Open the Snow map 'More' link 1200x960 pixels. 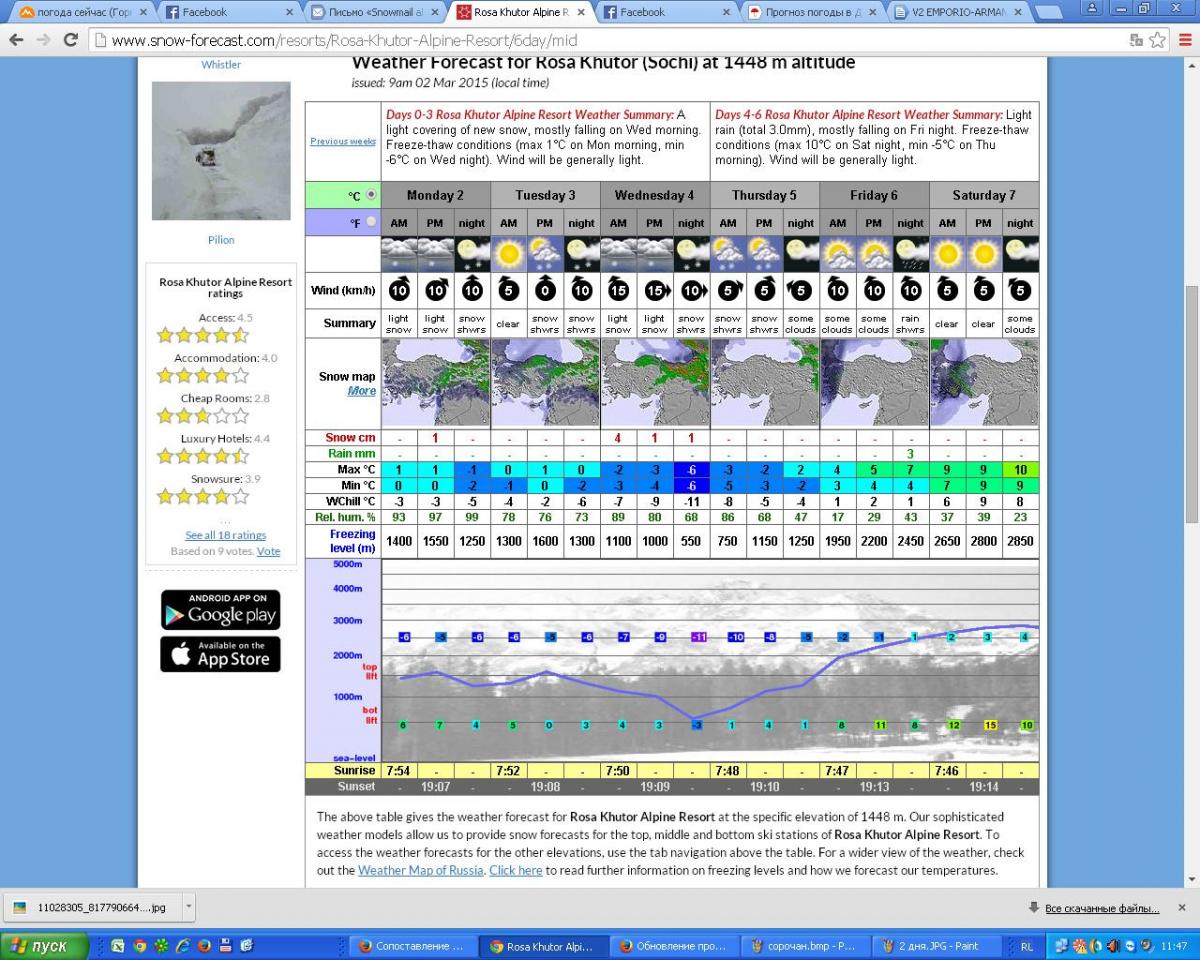point(362,391)
